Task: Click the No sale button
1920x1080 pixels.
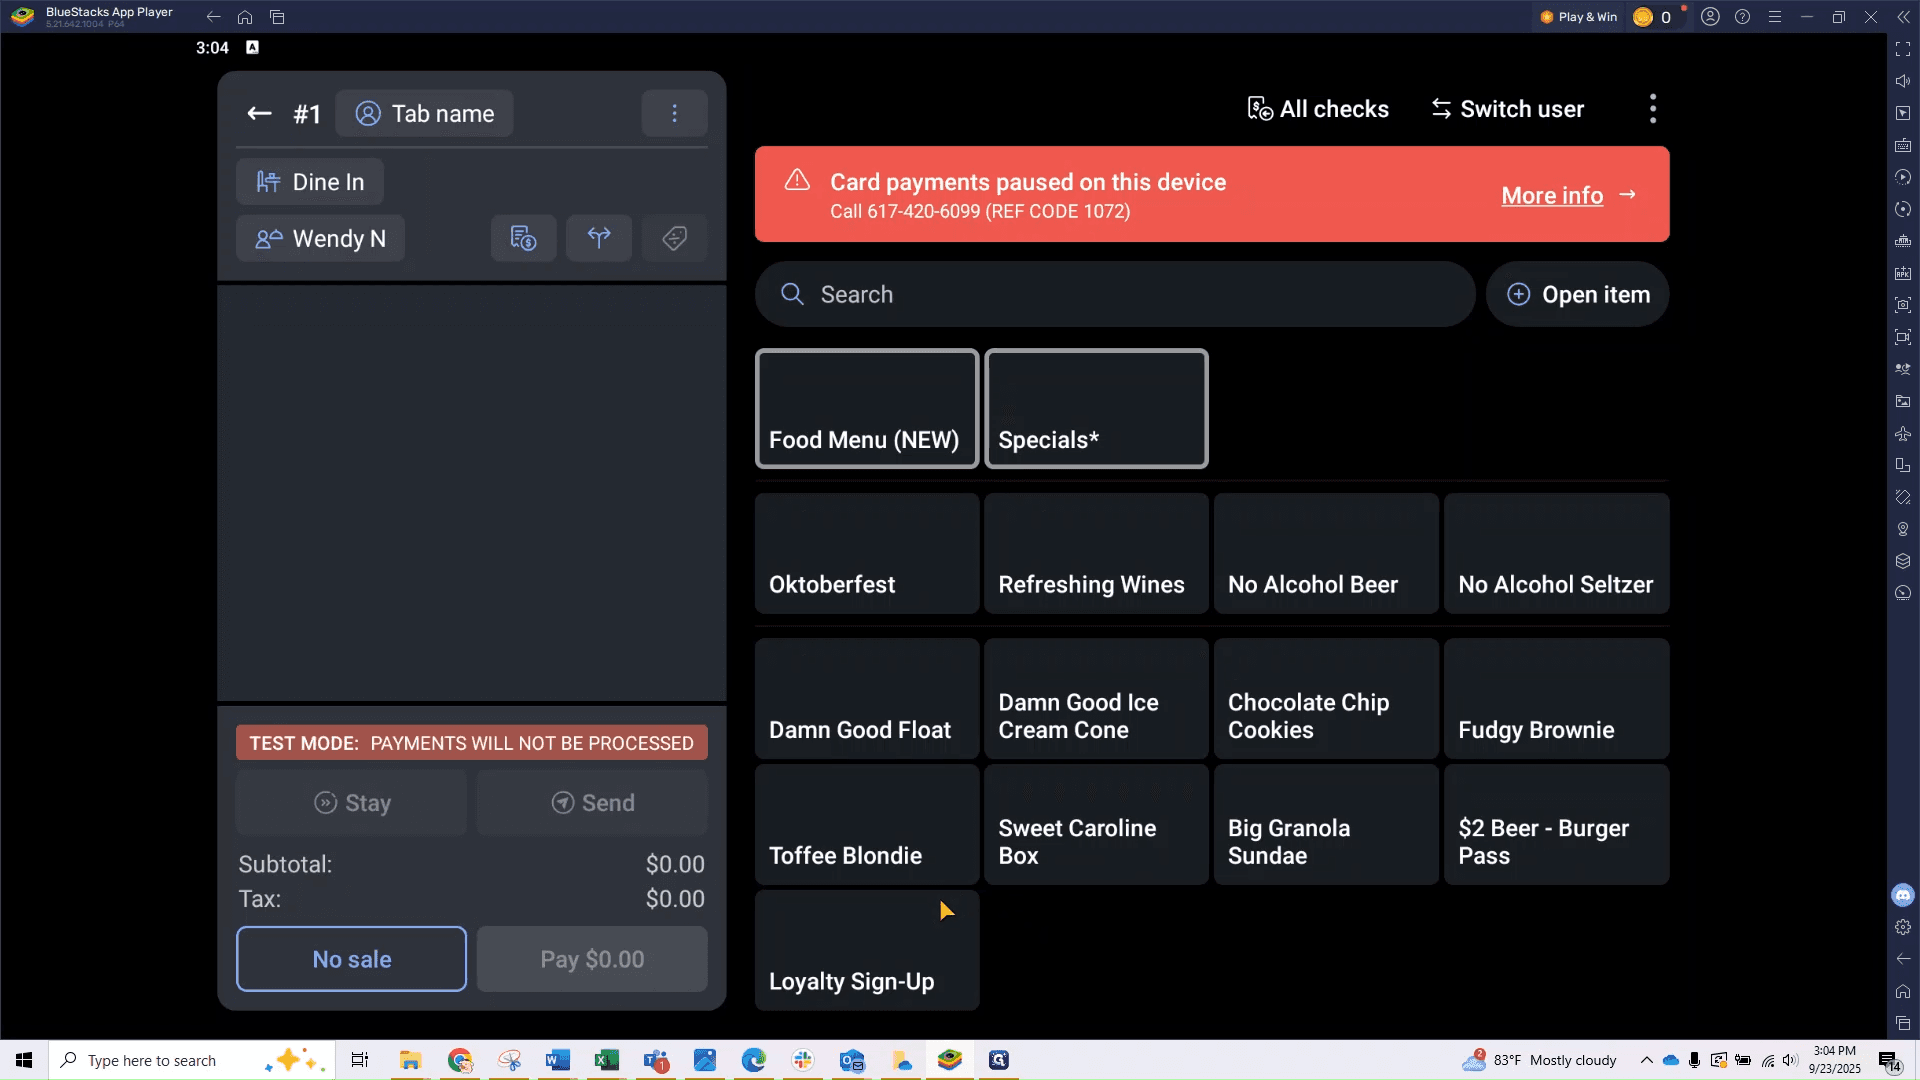Action: click(x=352, y=959)
